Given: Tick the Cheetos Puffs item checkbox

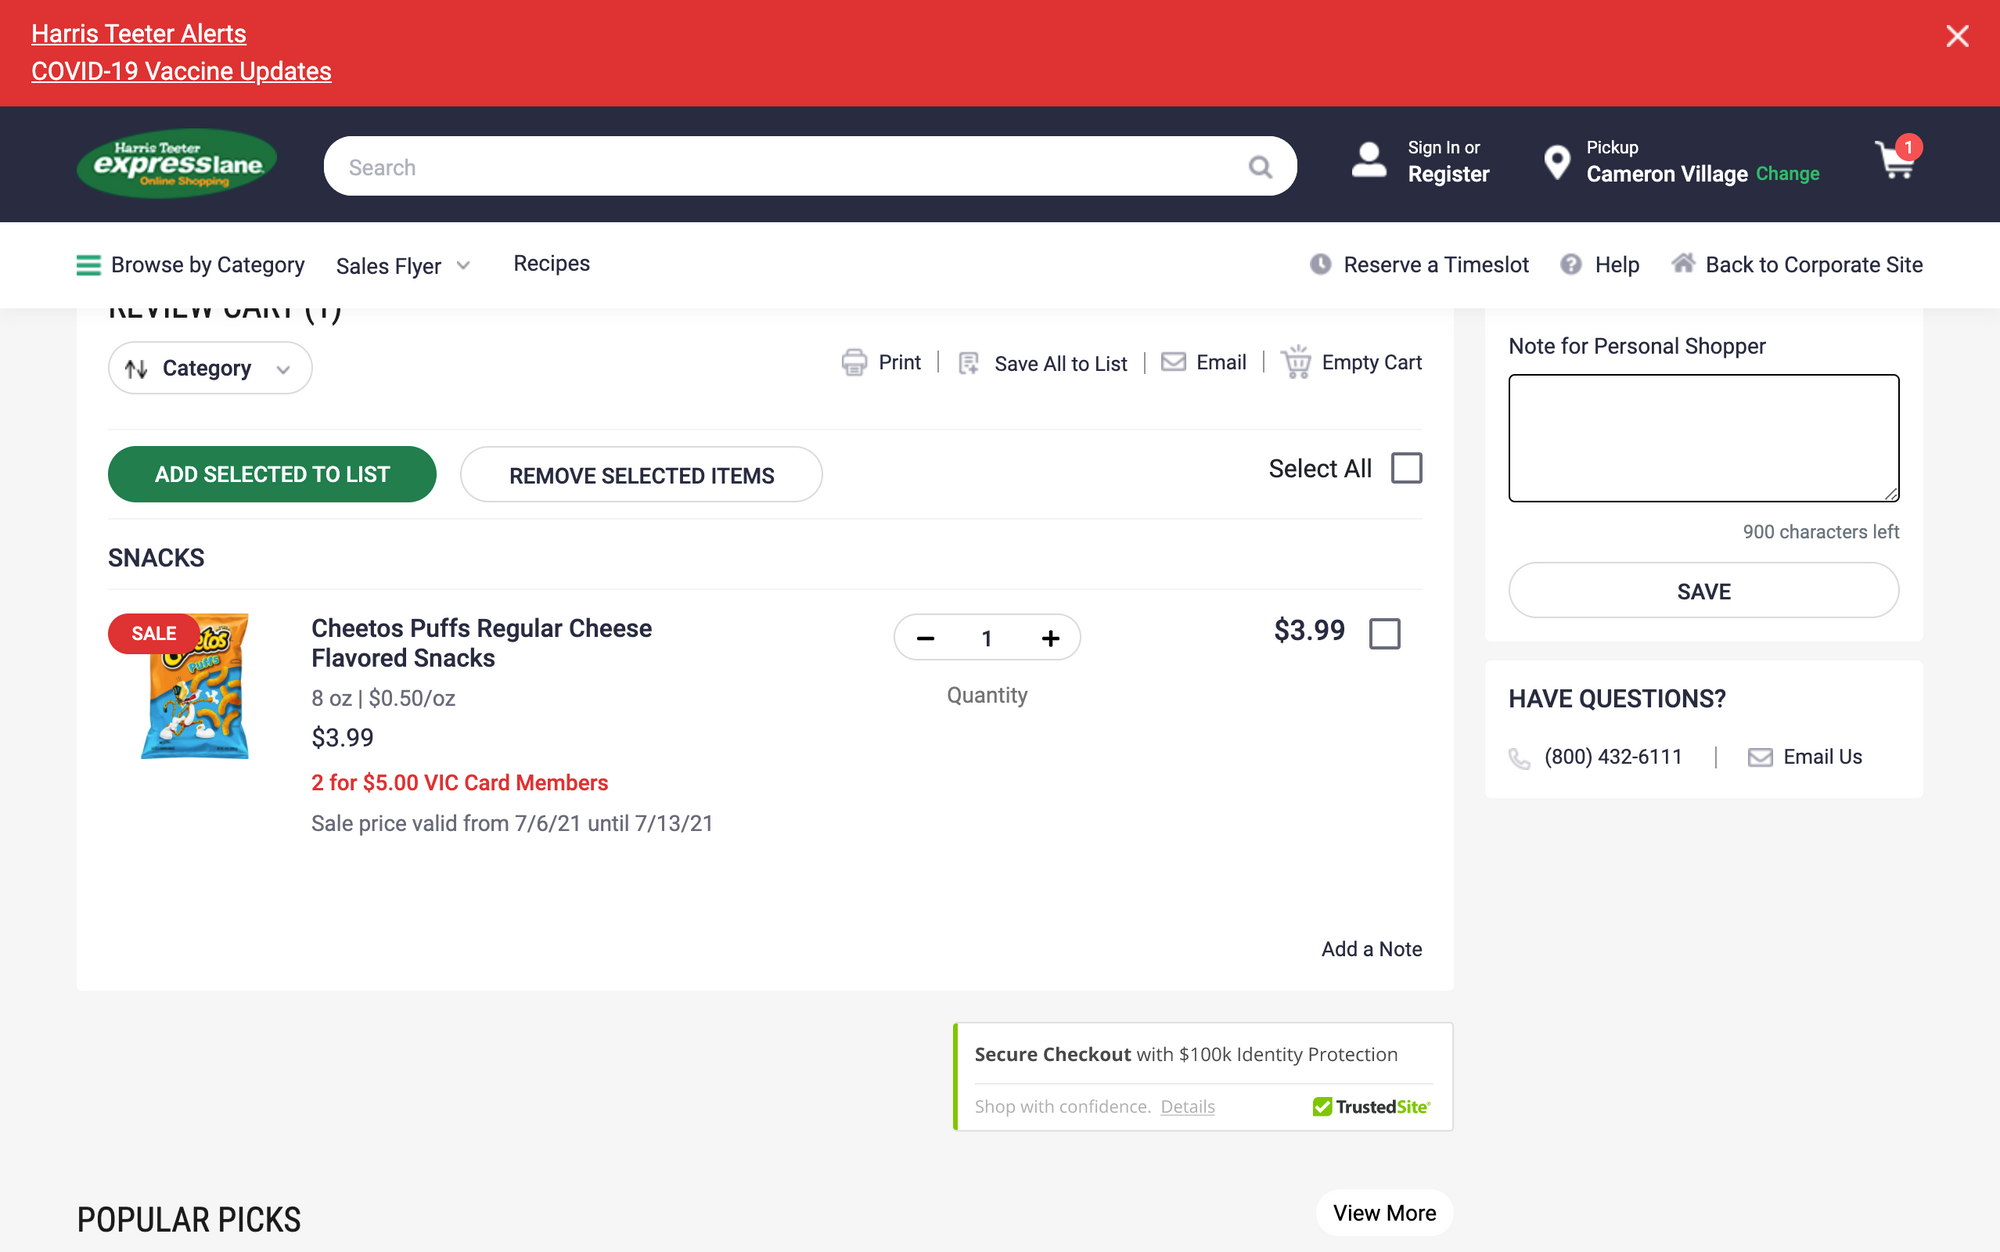Looking at the screenshot, I should (x=1384, y=633).
